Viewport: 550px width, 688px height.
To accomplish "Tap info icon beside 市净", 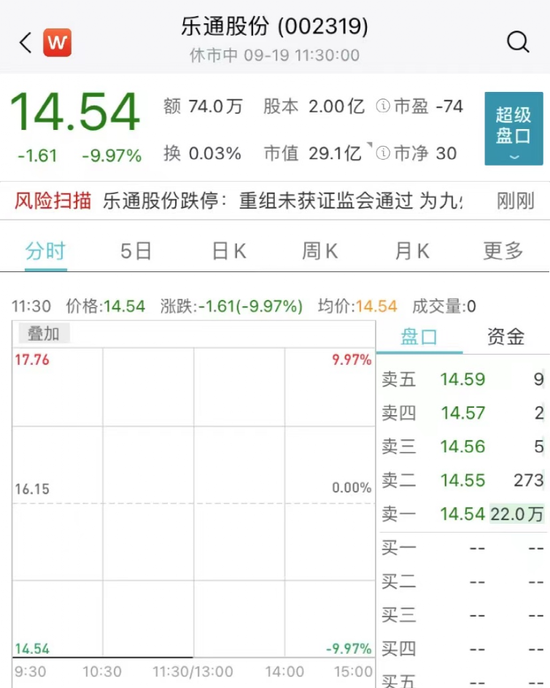I will click(383, 153).
